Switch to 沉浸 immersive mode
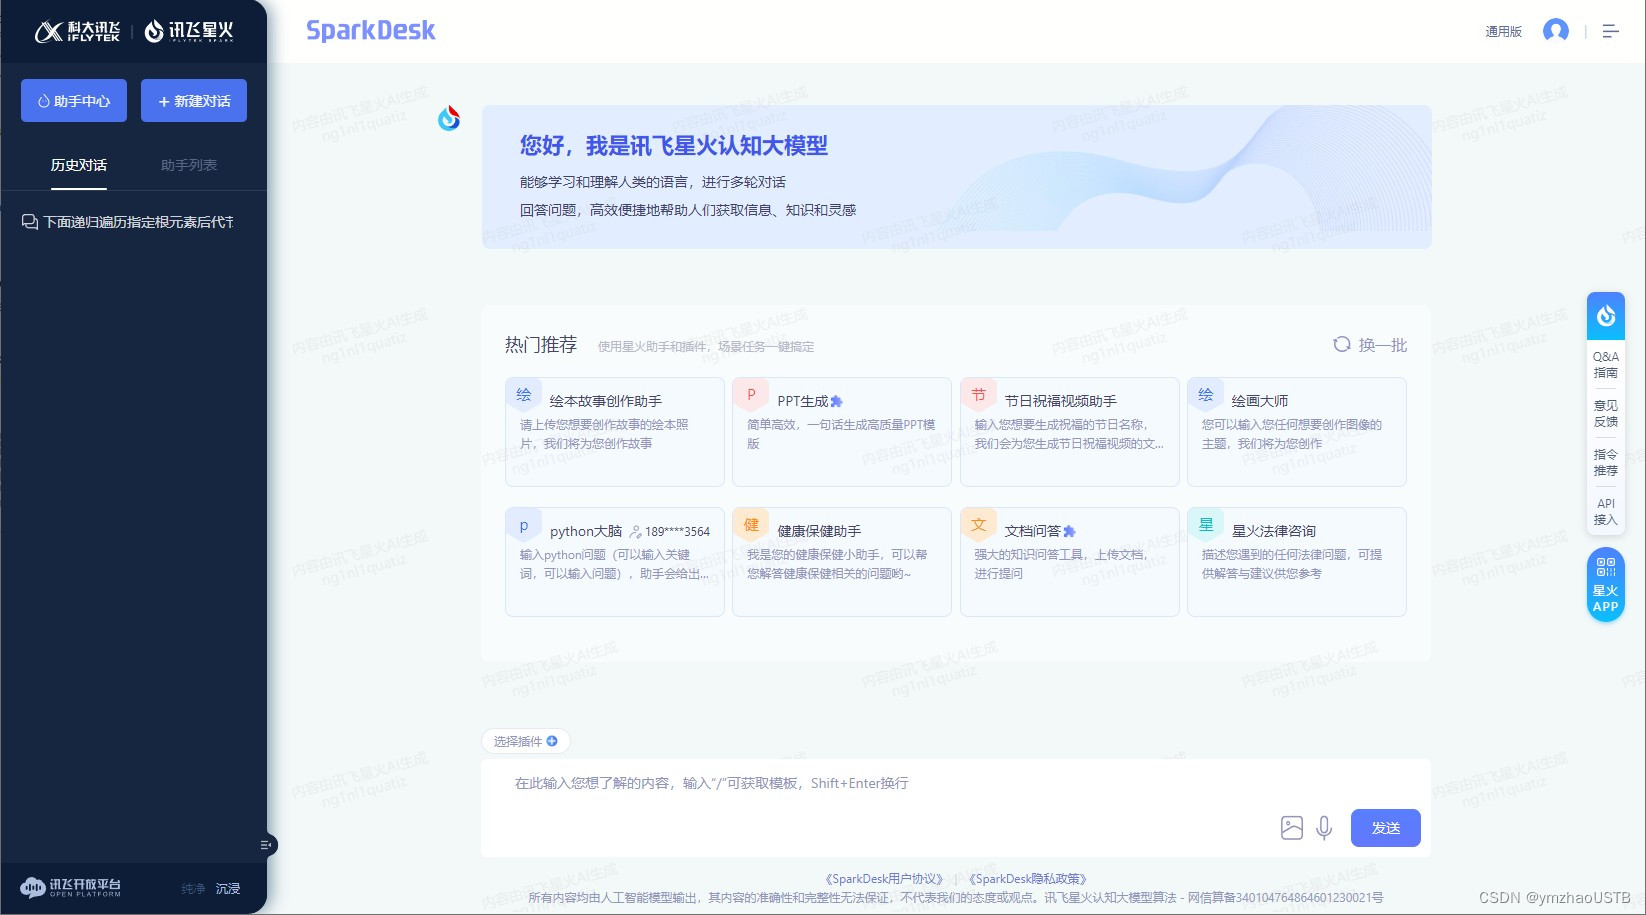The height and width of the screenshot is (915, 1646). tap(228, 888)
